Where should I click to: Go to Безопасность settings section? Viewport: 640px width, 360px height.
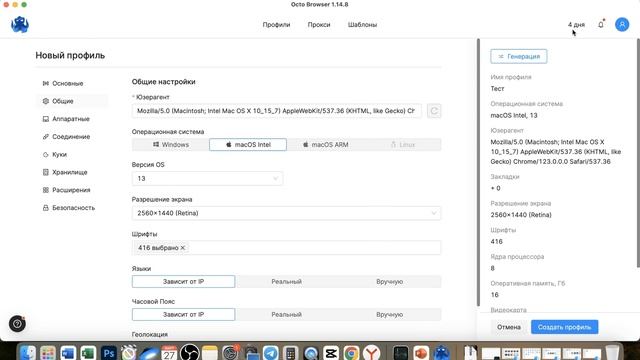72,208
